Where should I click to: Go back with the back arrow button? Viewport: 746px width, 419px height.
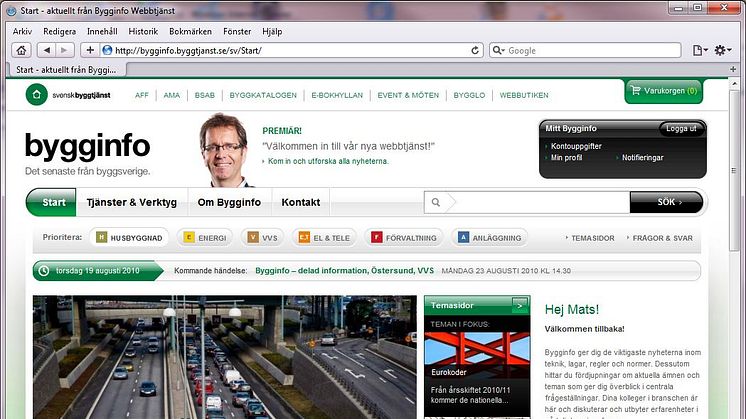tap(47, 50)
